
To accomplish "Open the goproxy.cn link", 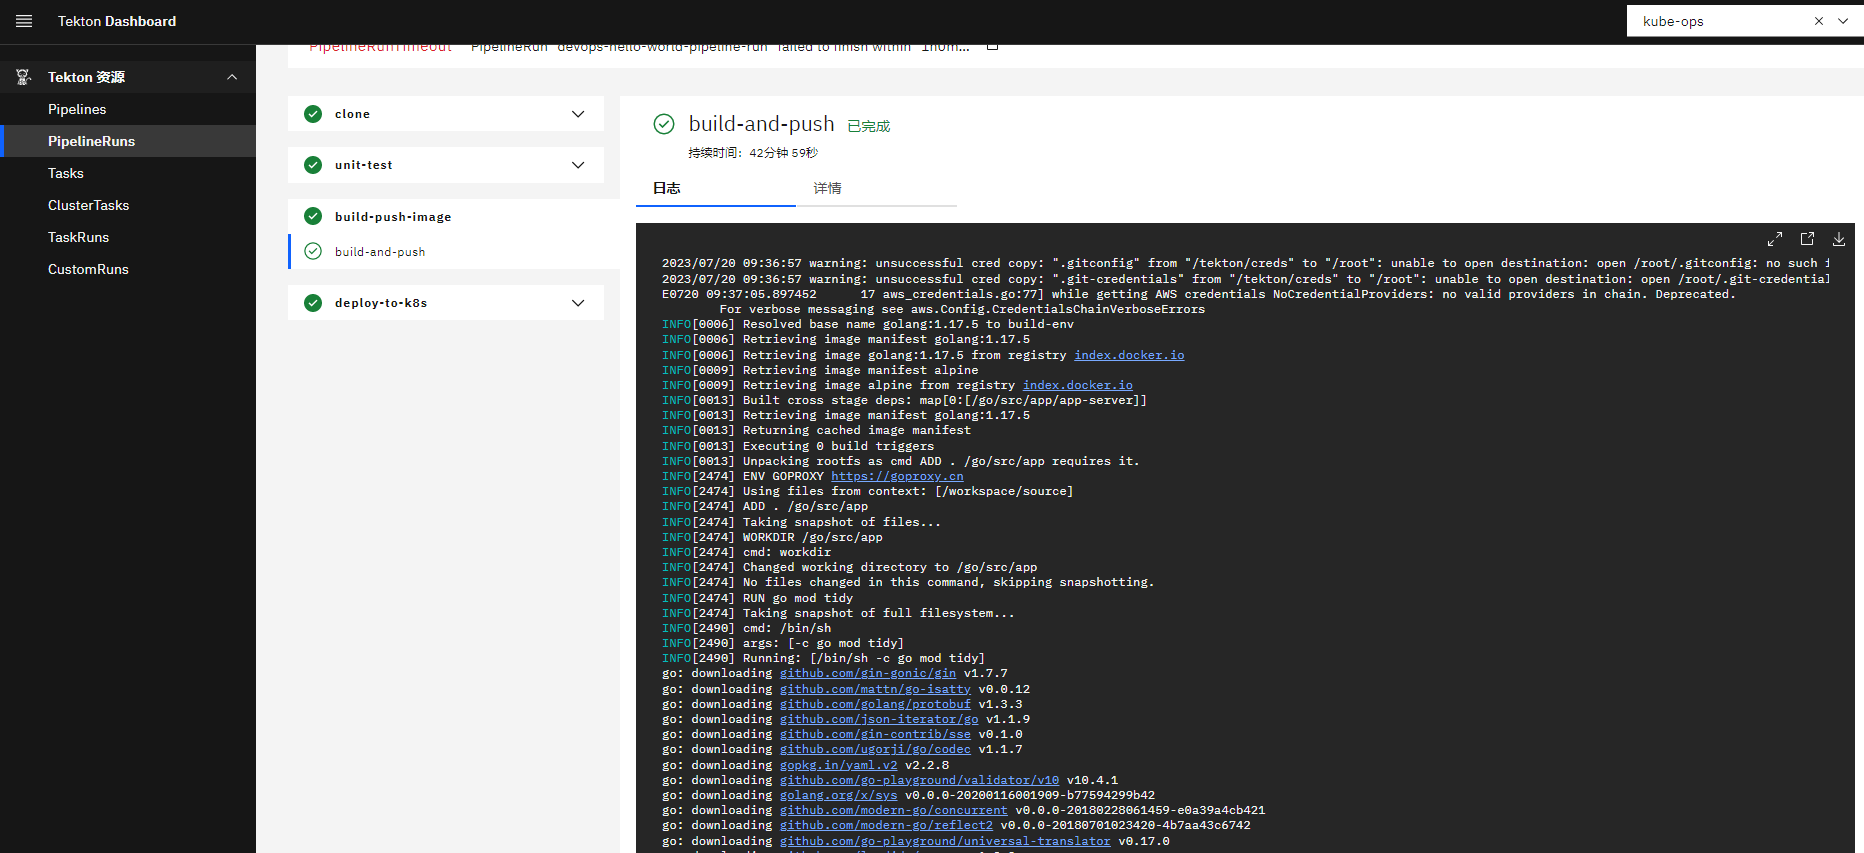I will (x=897, y=476).
